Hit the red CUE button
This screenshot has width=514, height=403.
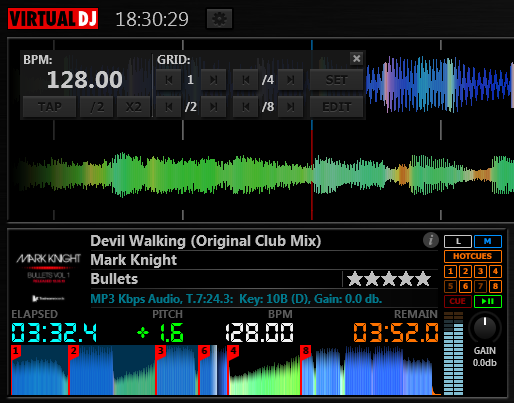458,301
